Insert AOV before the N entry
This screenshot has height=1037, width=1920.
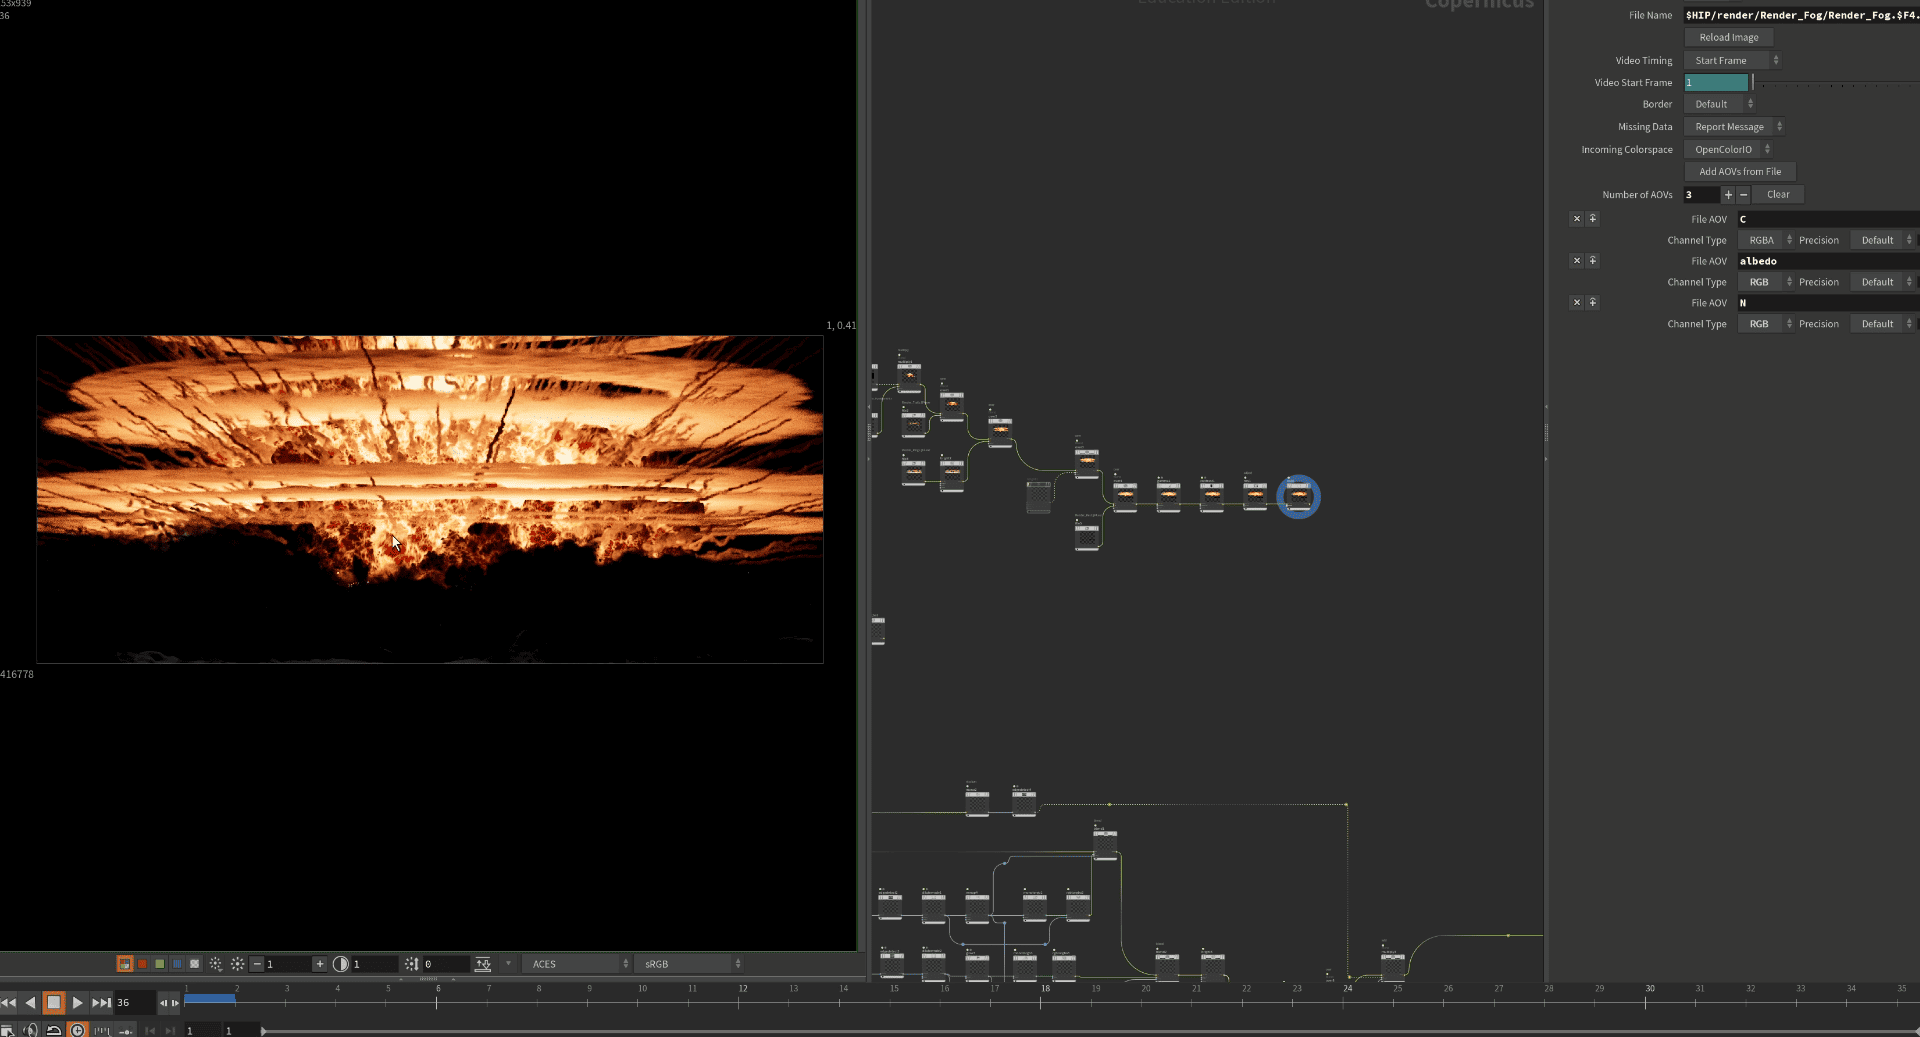(1593, 303)
